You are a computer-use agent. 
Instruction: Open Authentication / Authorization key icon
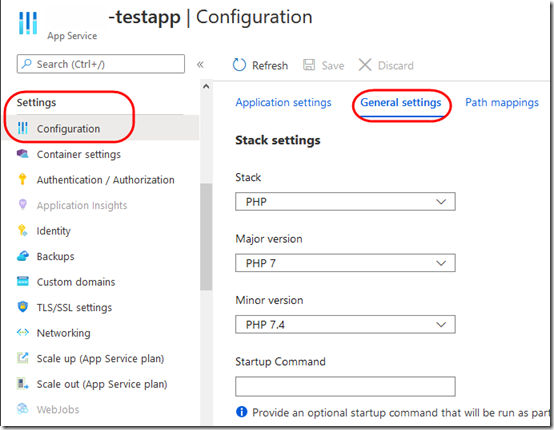click(22, 179)
